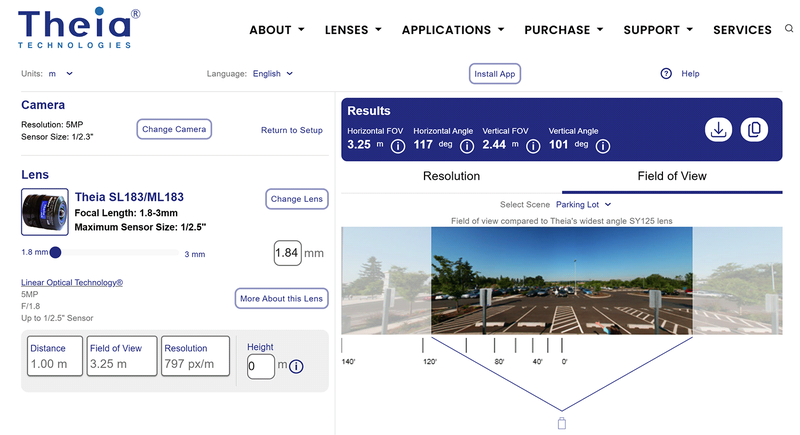Switch to the Field of View tab
Image resolution: width=800 pixels, height=435 pixels.
(x=672, y=176)
